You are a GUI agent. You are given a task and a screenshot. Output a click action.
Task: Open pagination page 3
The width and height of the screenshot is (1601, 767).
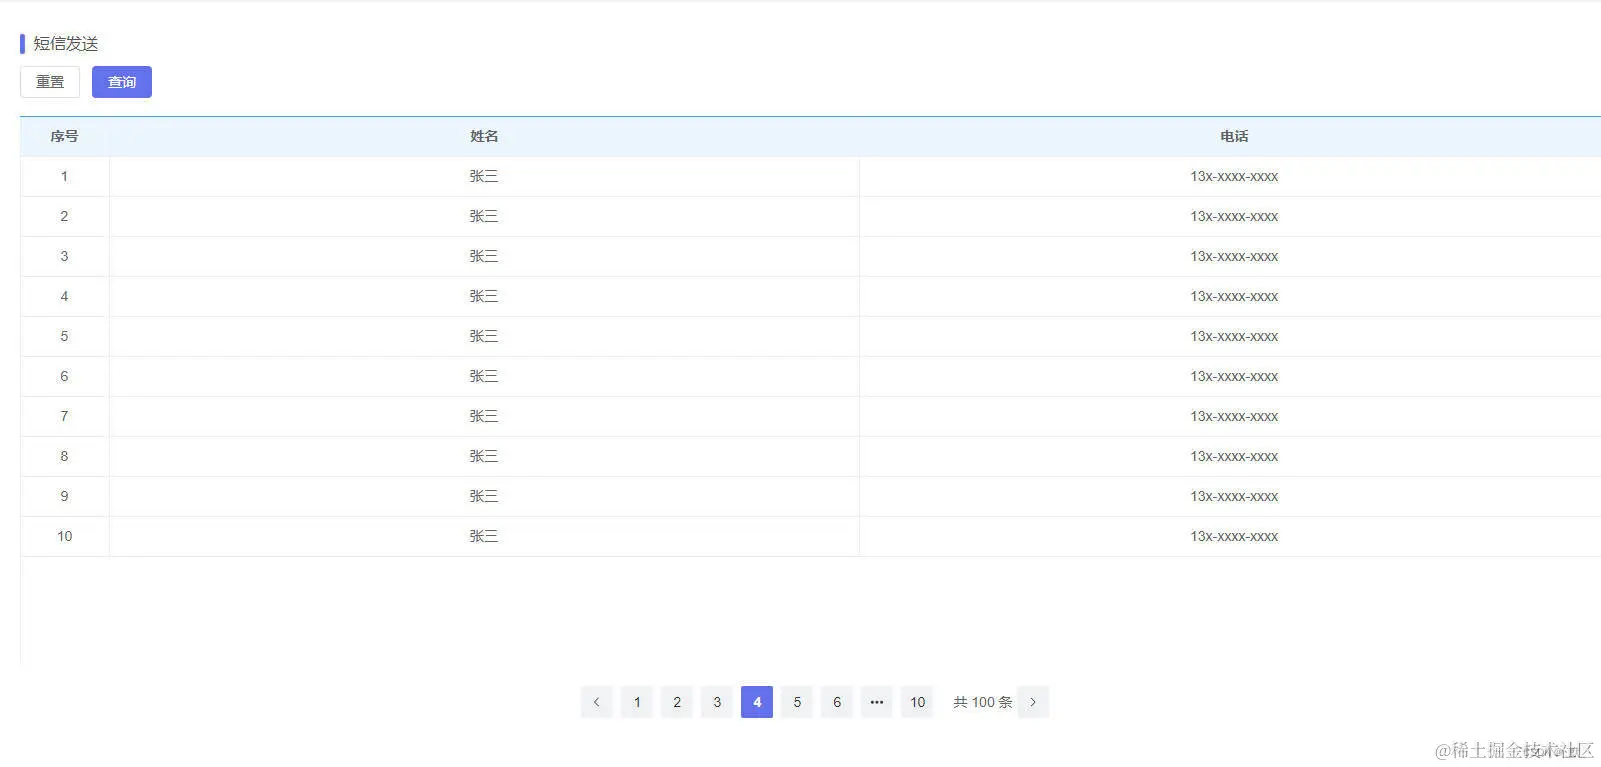[717, 702]
